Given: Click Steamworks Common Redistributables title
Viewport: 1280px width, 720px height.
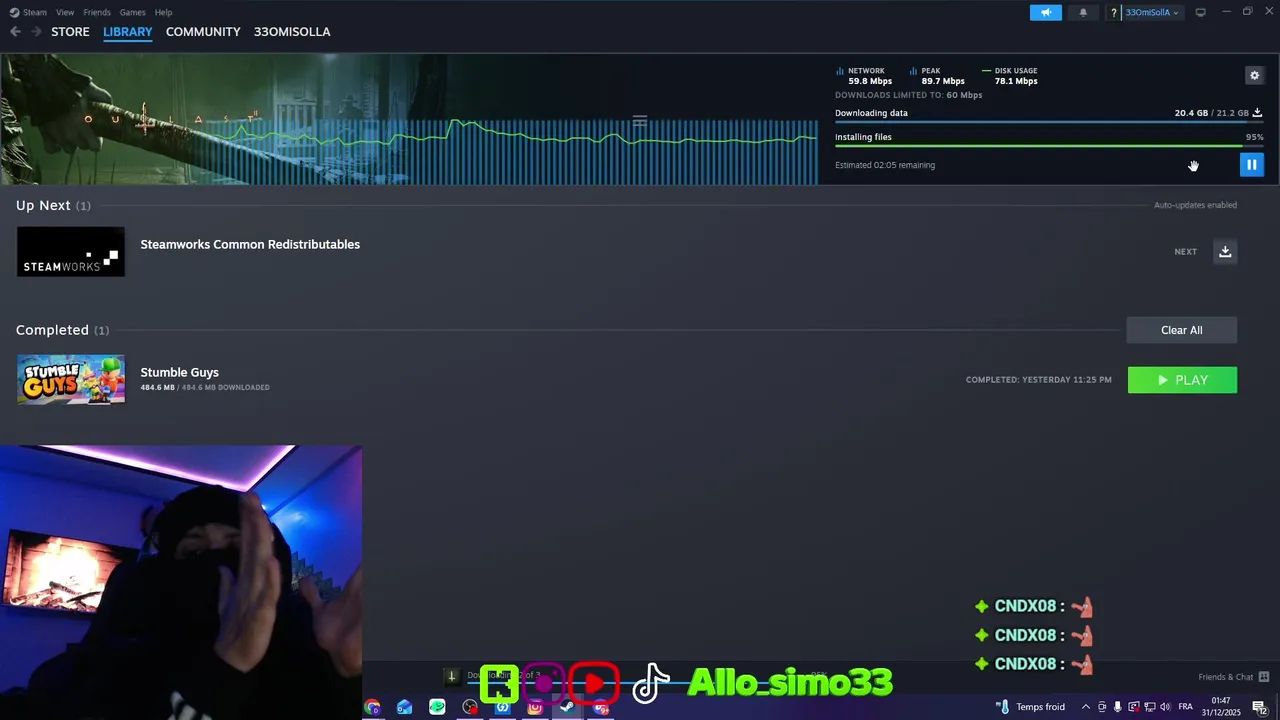Looking at the screenshot, I should point(250,244).
